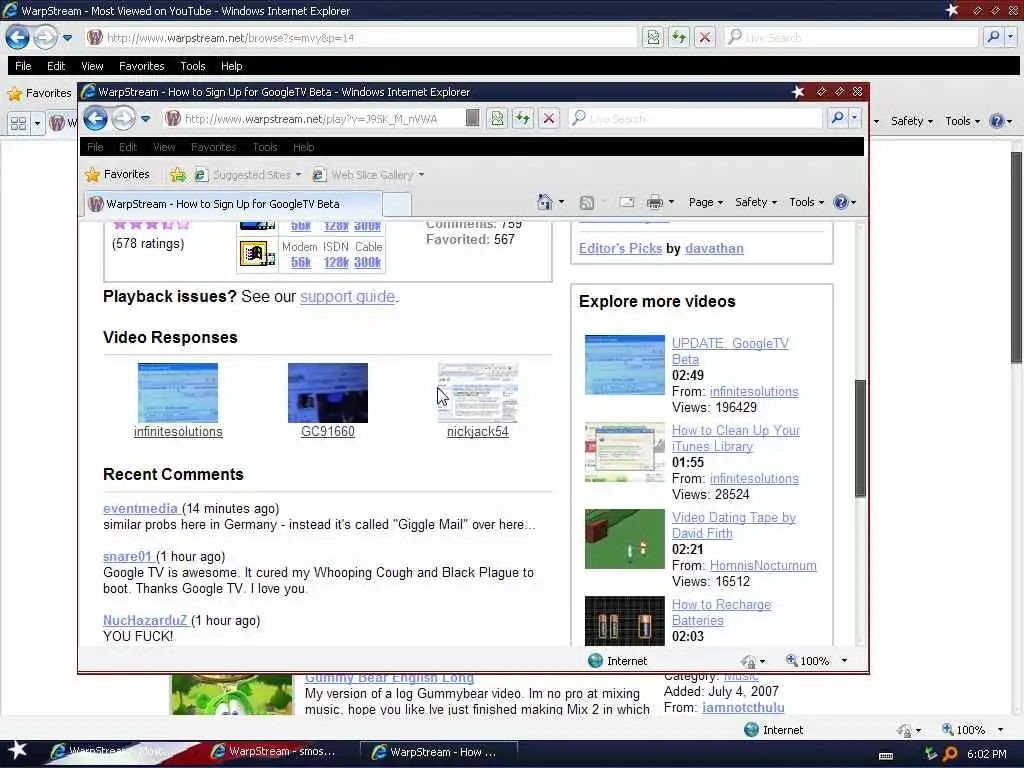The width and height of the screenshot is (1024, 768).
Task: Click taskbar clock showing 6:02 PM
Action: pyautogui.click(x=986, y=754)
